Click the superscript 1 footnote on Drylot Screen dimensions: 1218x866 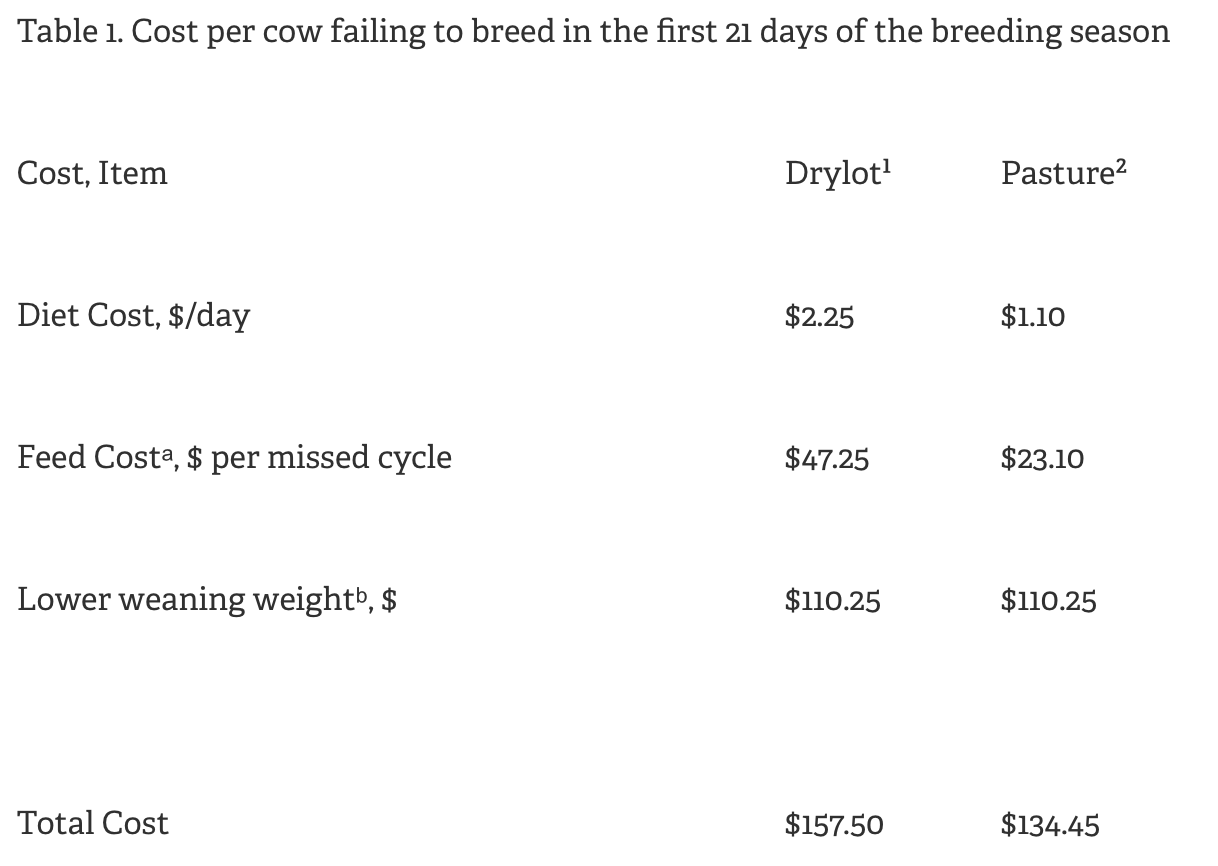point(886,164)
